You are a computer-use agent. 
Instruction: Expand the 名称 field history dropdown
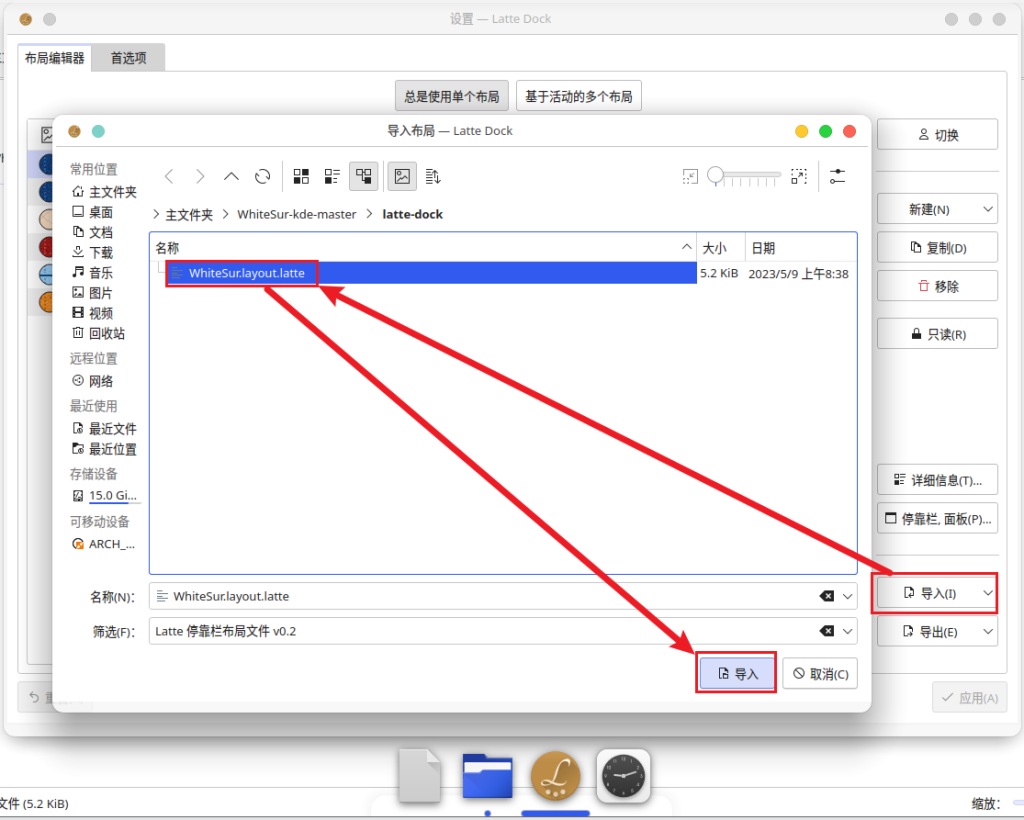tap(848, 596)
